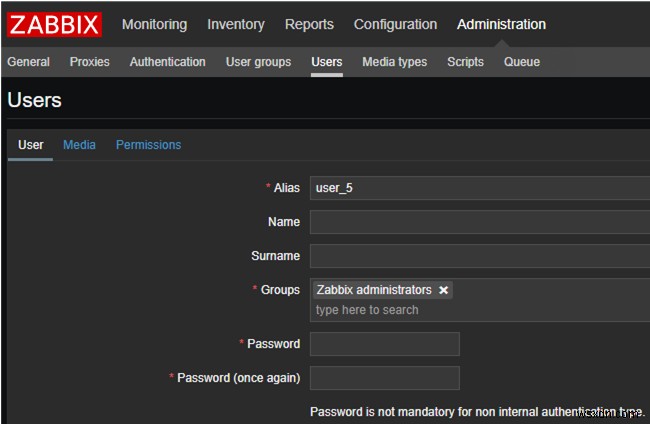The image size is (650, 424).
Task: Click the Users page heading
Action: pos(34,100)
